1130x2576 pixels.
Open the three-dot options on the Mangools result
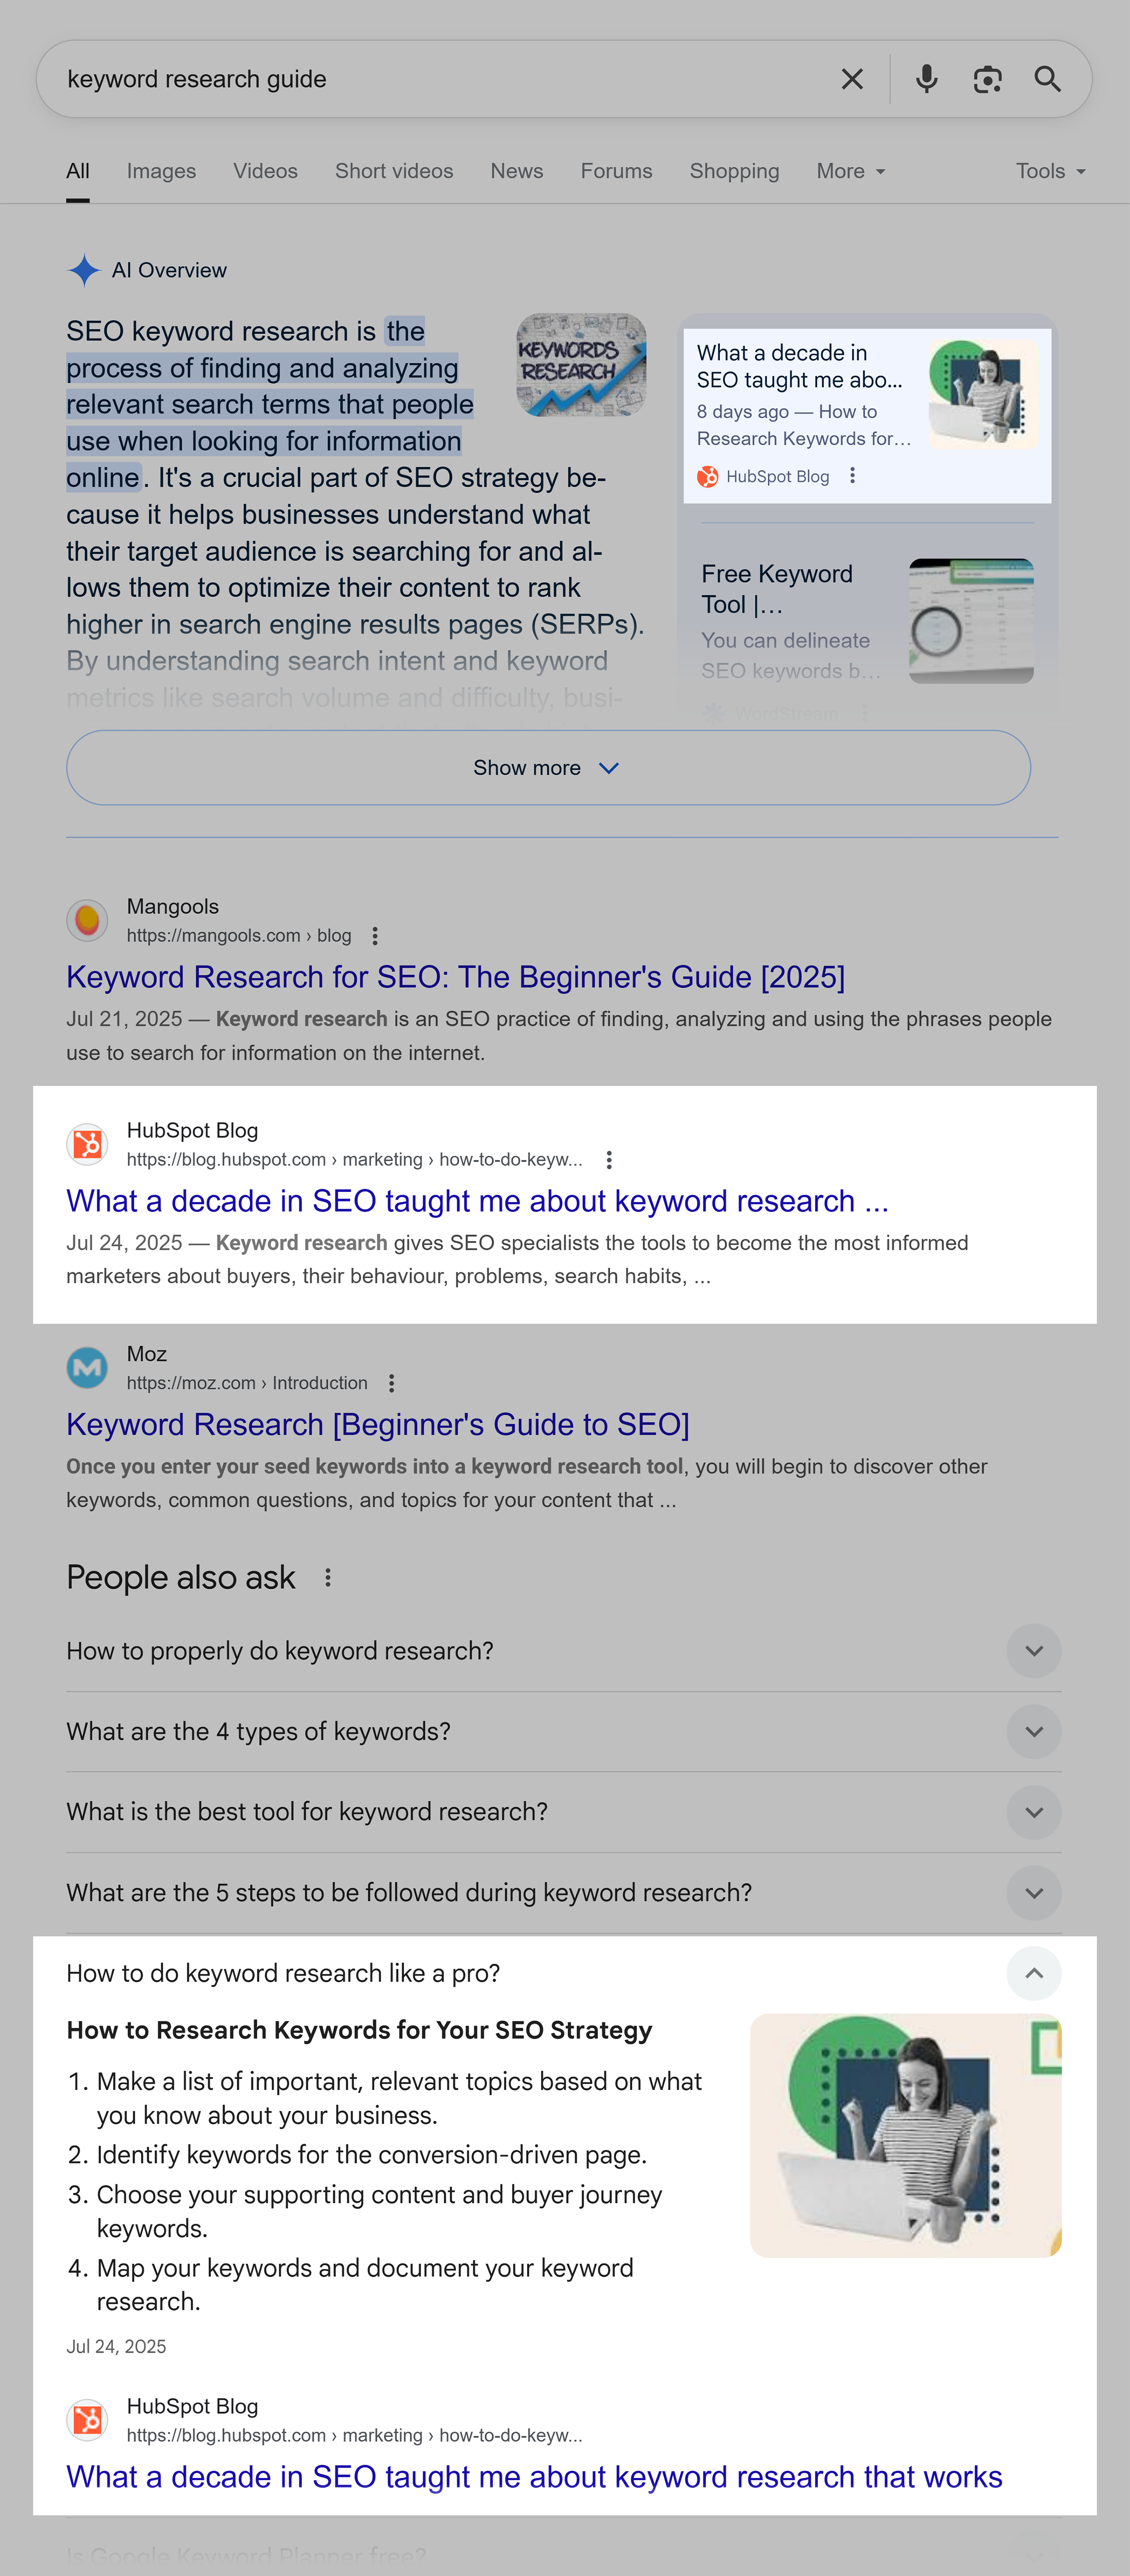coord(375,936)
